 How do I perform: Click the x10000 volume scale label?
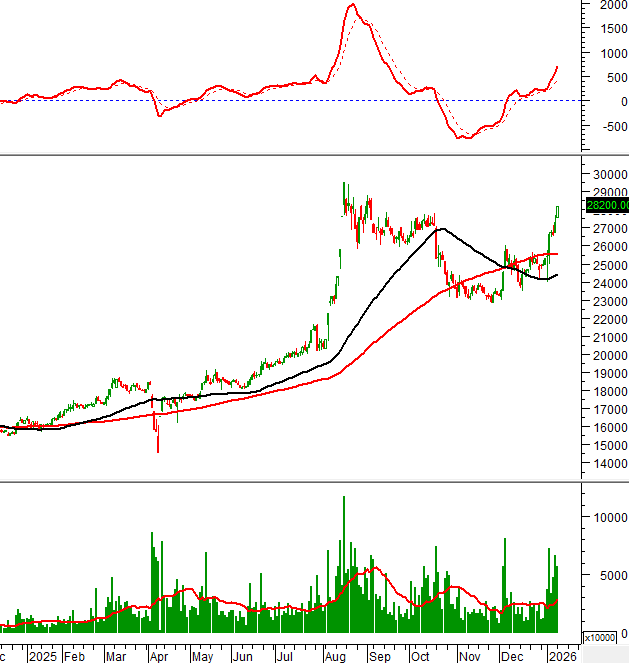click(x=599, y=637)
